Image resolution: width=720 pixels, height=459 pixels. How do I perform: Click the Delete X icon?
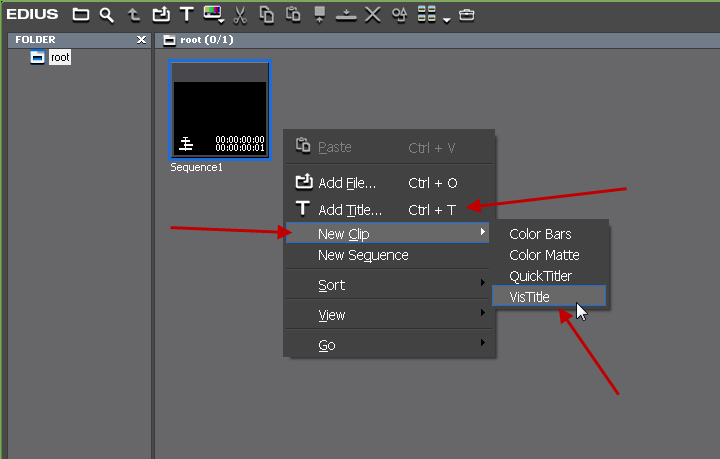[372, 15]
